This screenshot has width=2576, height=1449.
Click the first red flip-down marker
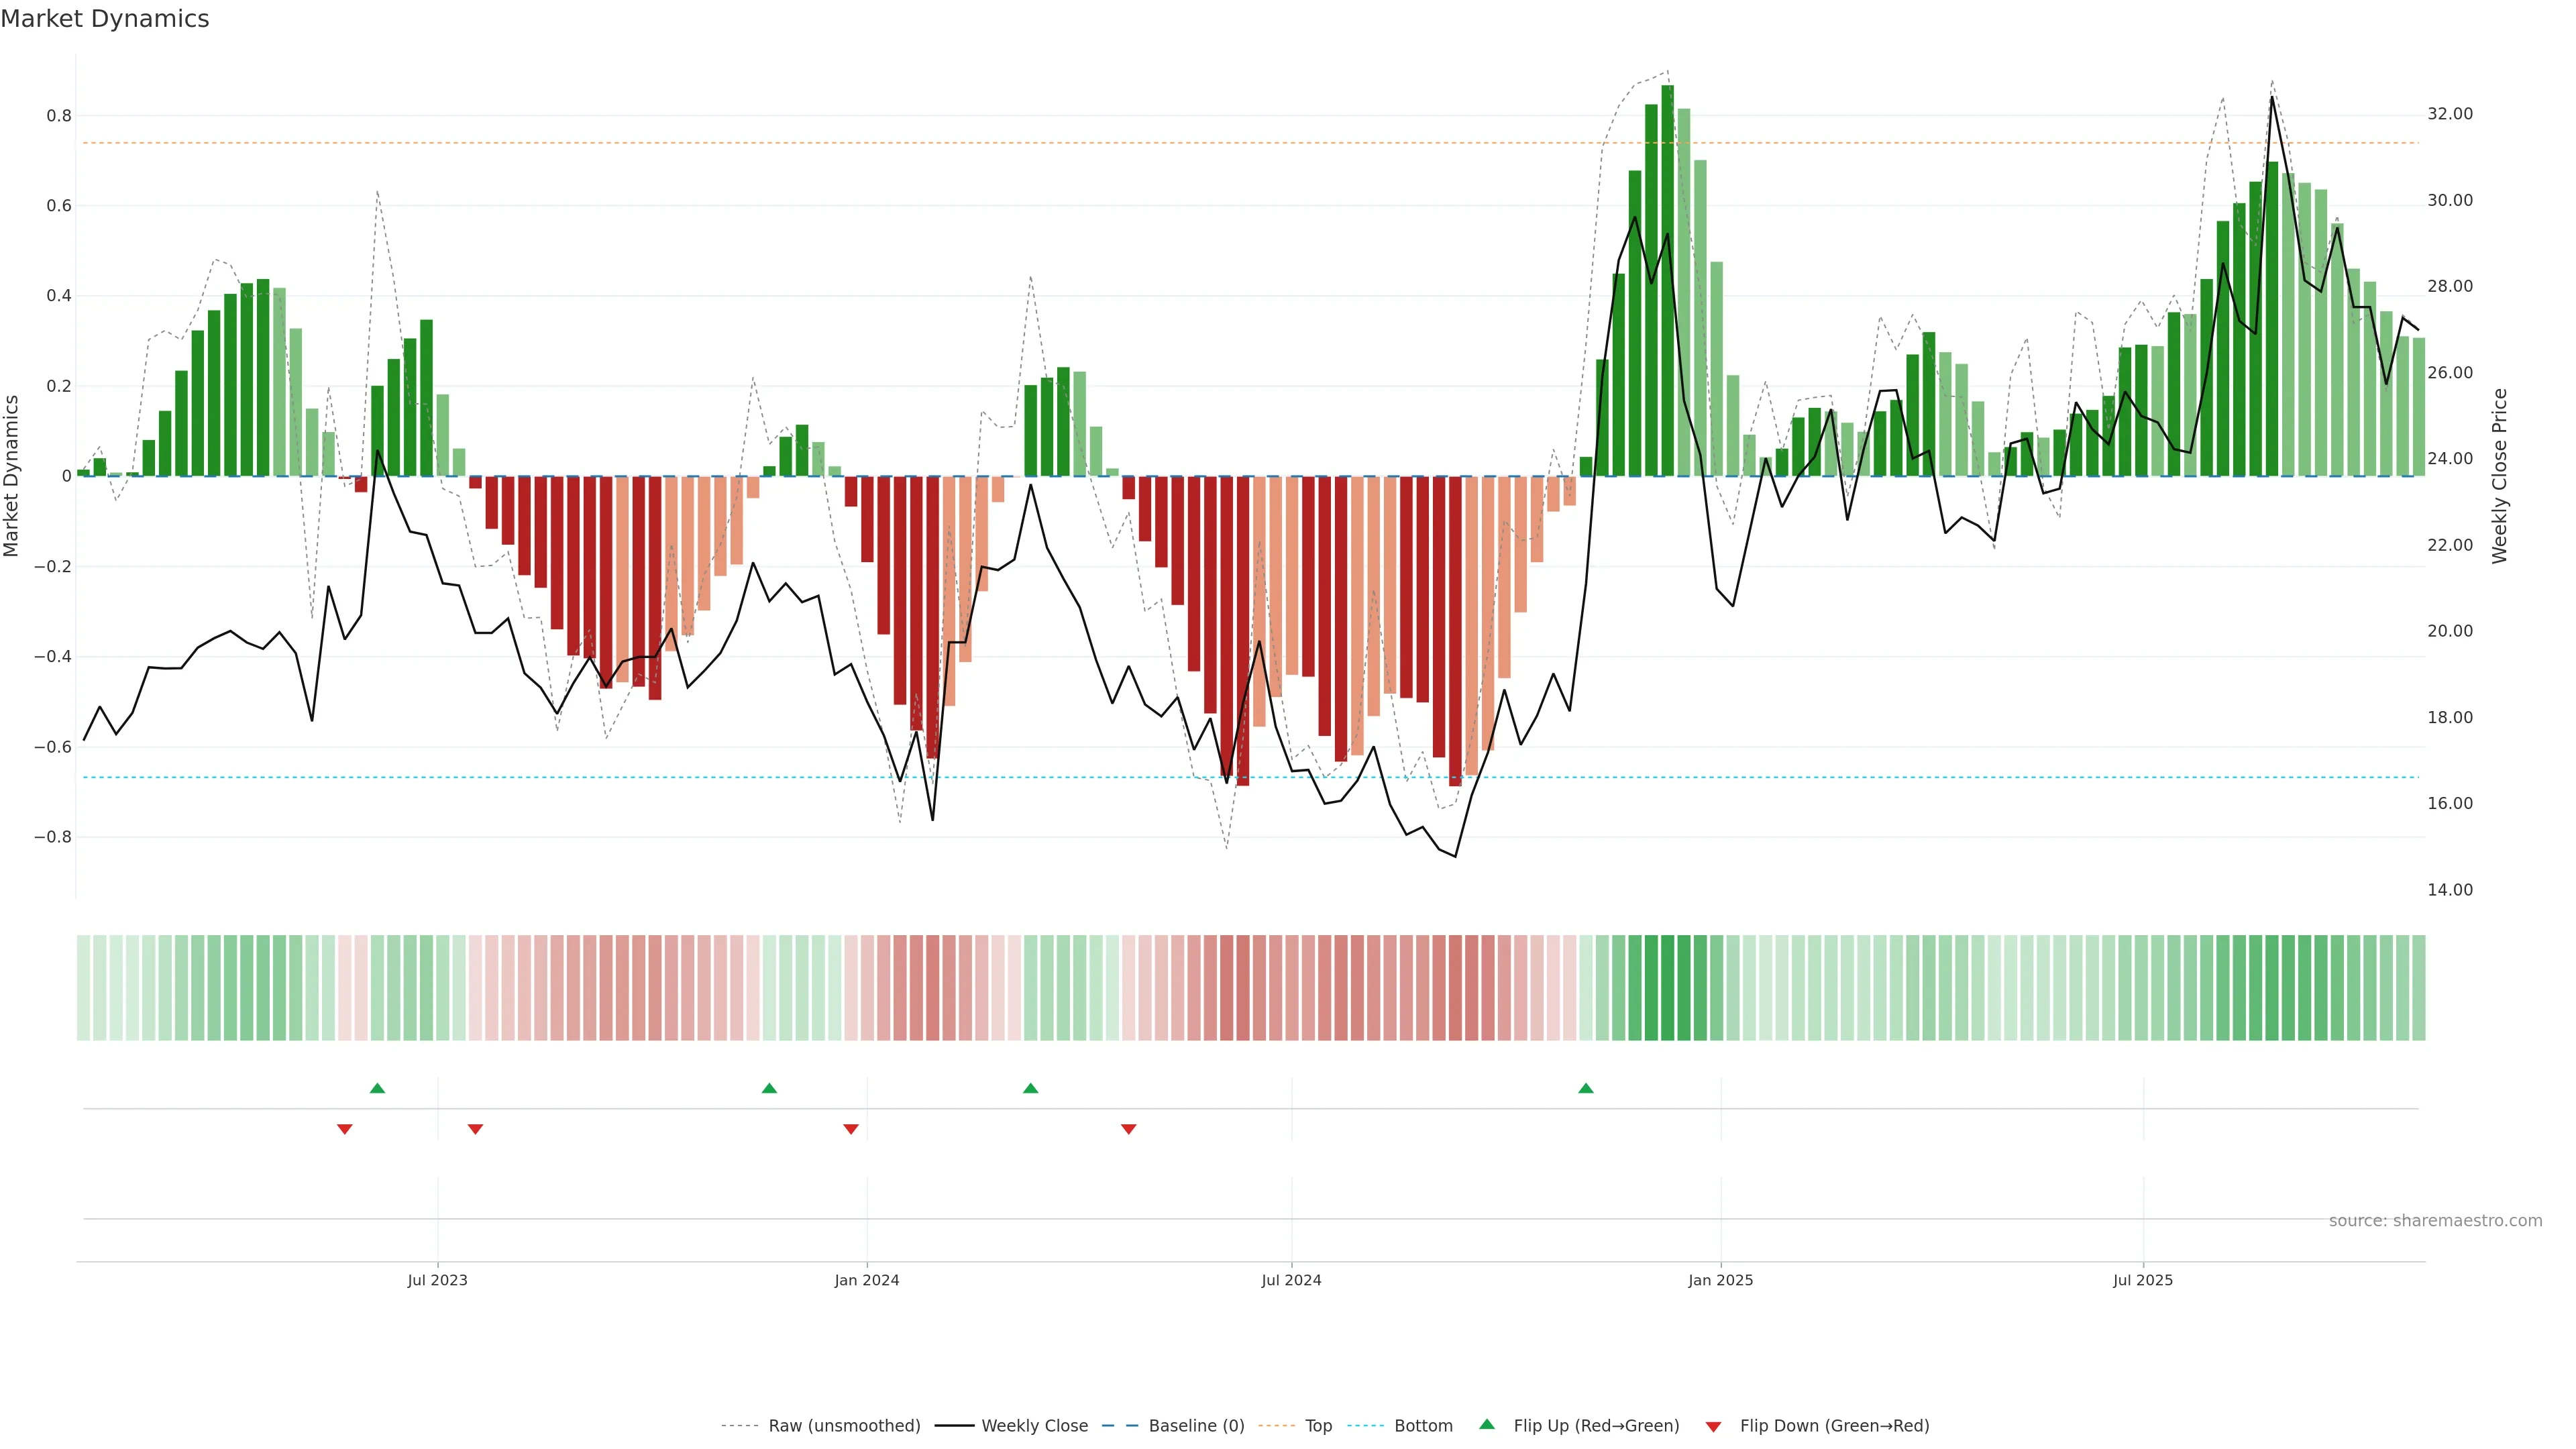(344, 1129)
